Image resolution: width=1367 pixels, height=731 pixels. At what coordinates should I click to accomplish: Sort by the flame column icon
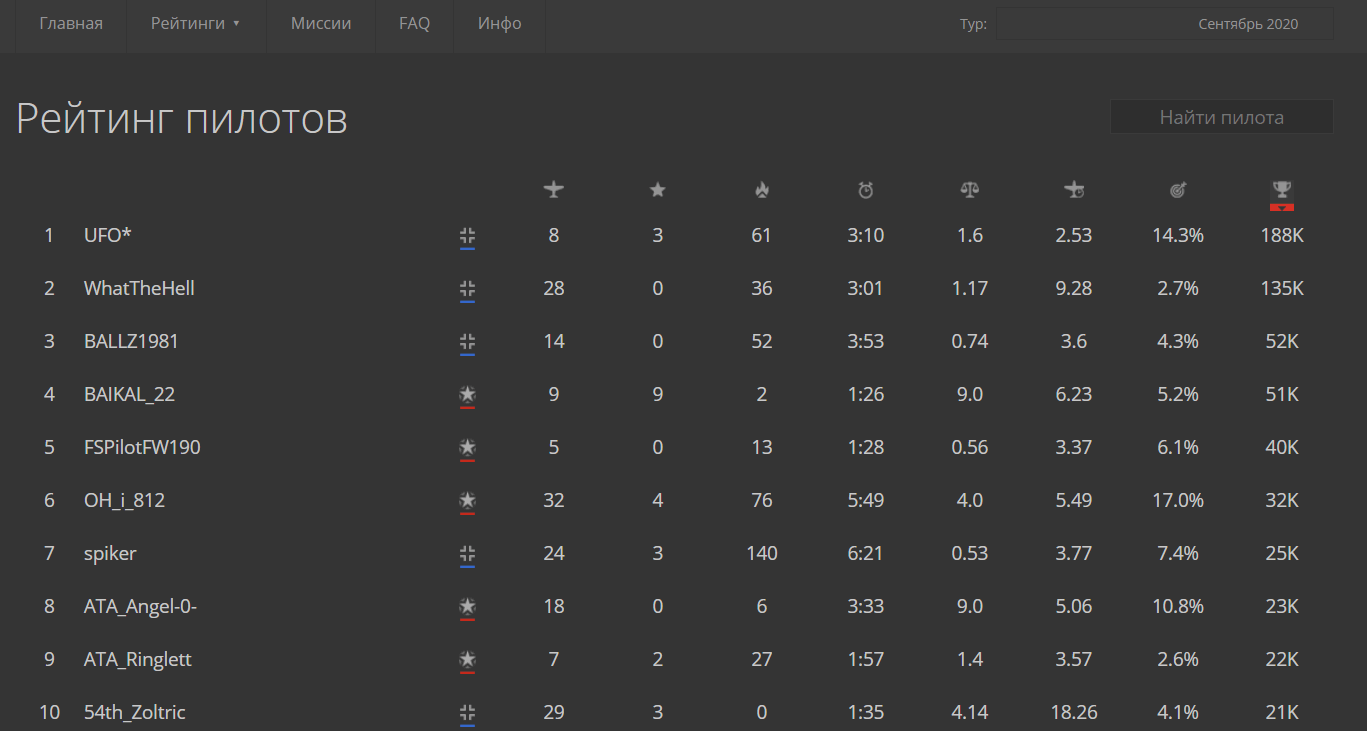click(762, 189)
